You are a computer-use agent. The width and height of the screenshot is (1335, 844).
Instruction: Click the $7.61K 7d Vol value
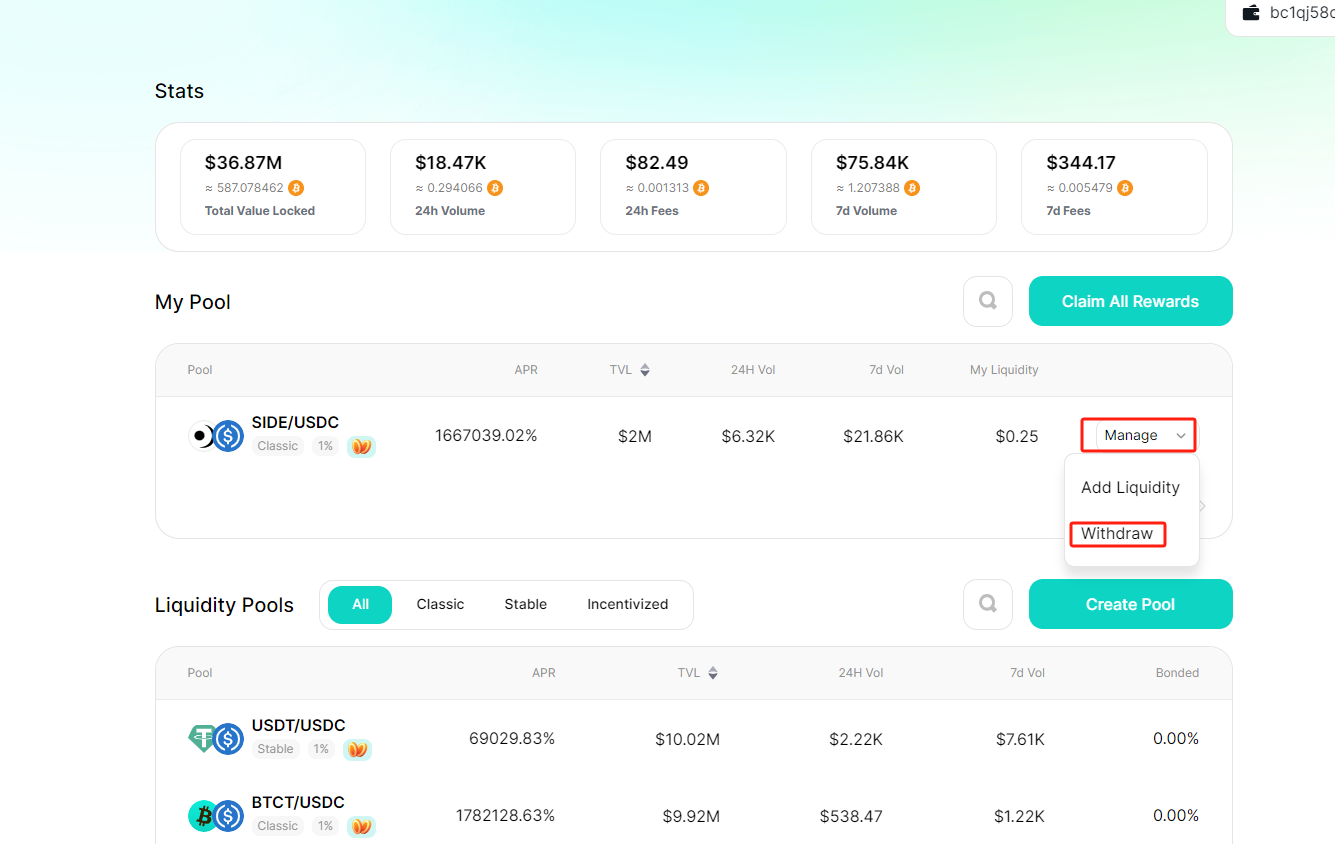click(1020, 740)
